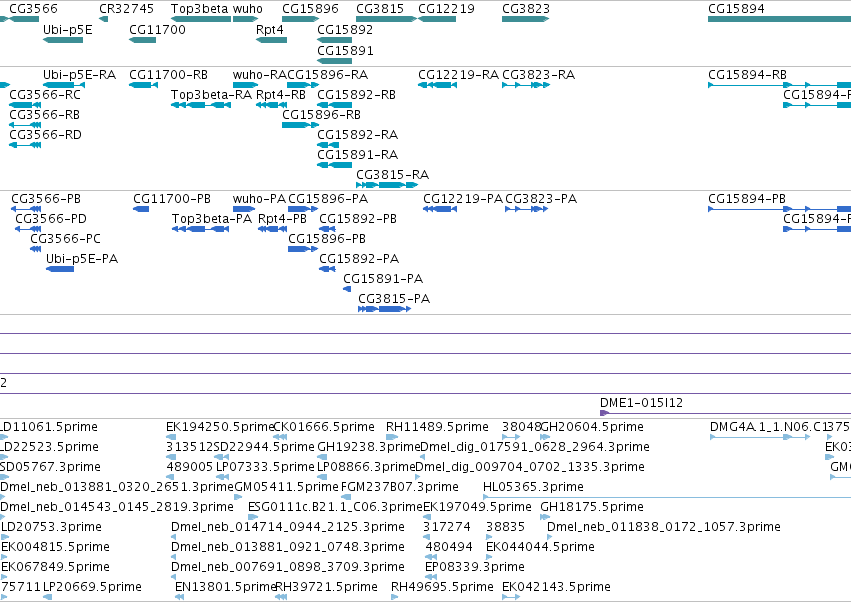Select the CG15896 gene label

pyautogui.click(x=310, y=9)
